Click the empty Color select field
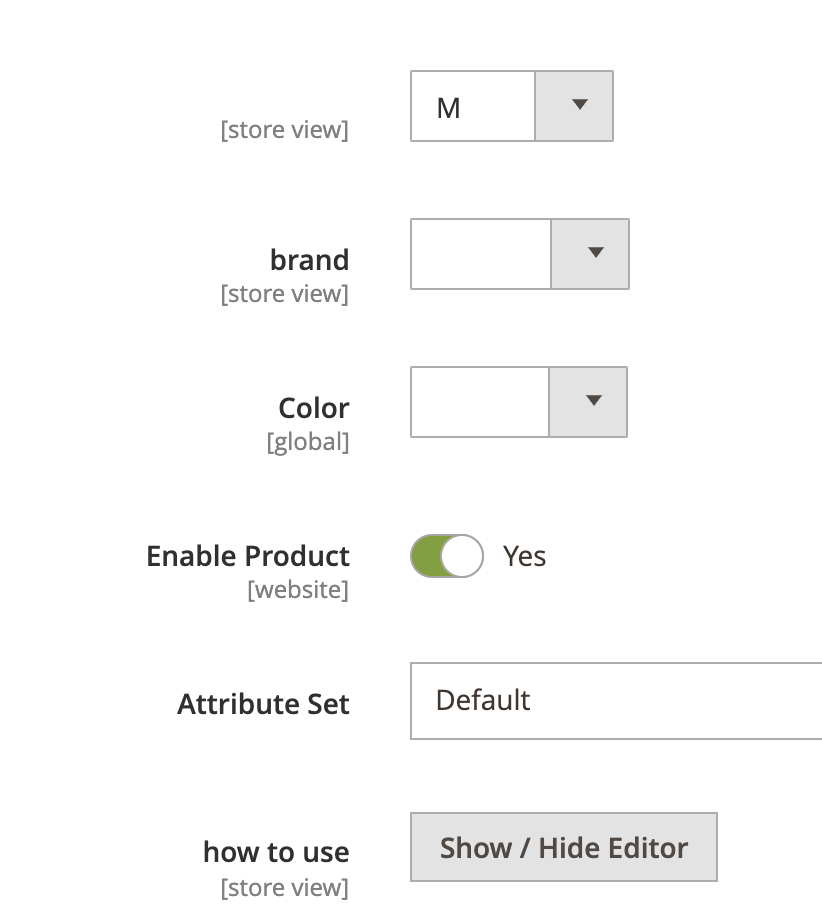Screen dimensions: 822x906 tap(479, 402)
